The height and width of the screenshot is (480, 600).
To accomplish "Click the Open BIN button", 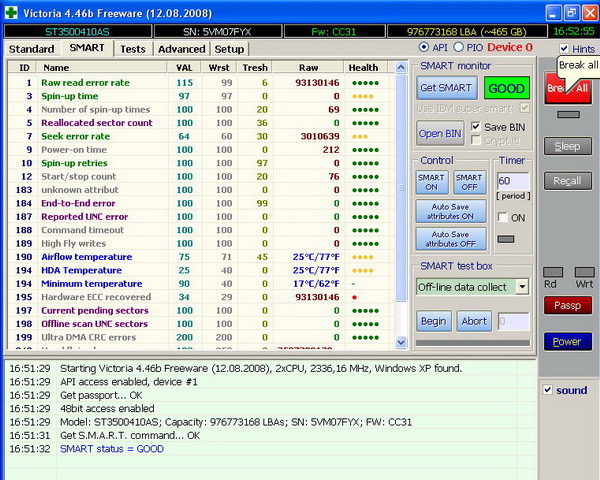I will tap(440, 133).
